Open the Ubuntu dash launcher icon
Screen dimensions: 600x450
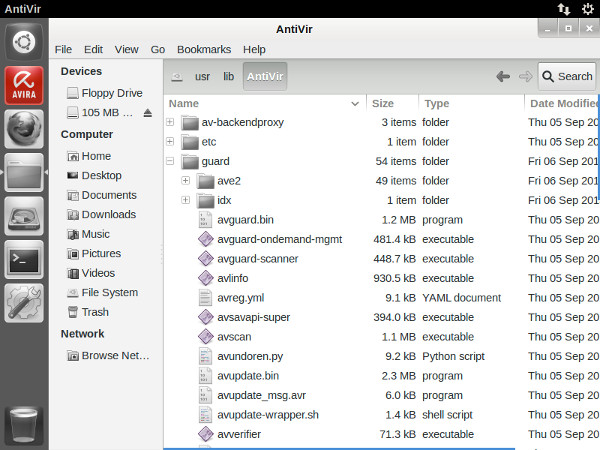coord(24,41)
